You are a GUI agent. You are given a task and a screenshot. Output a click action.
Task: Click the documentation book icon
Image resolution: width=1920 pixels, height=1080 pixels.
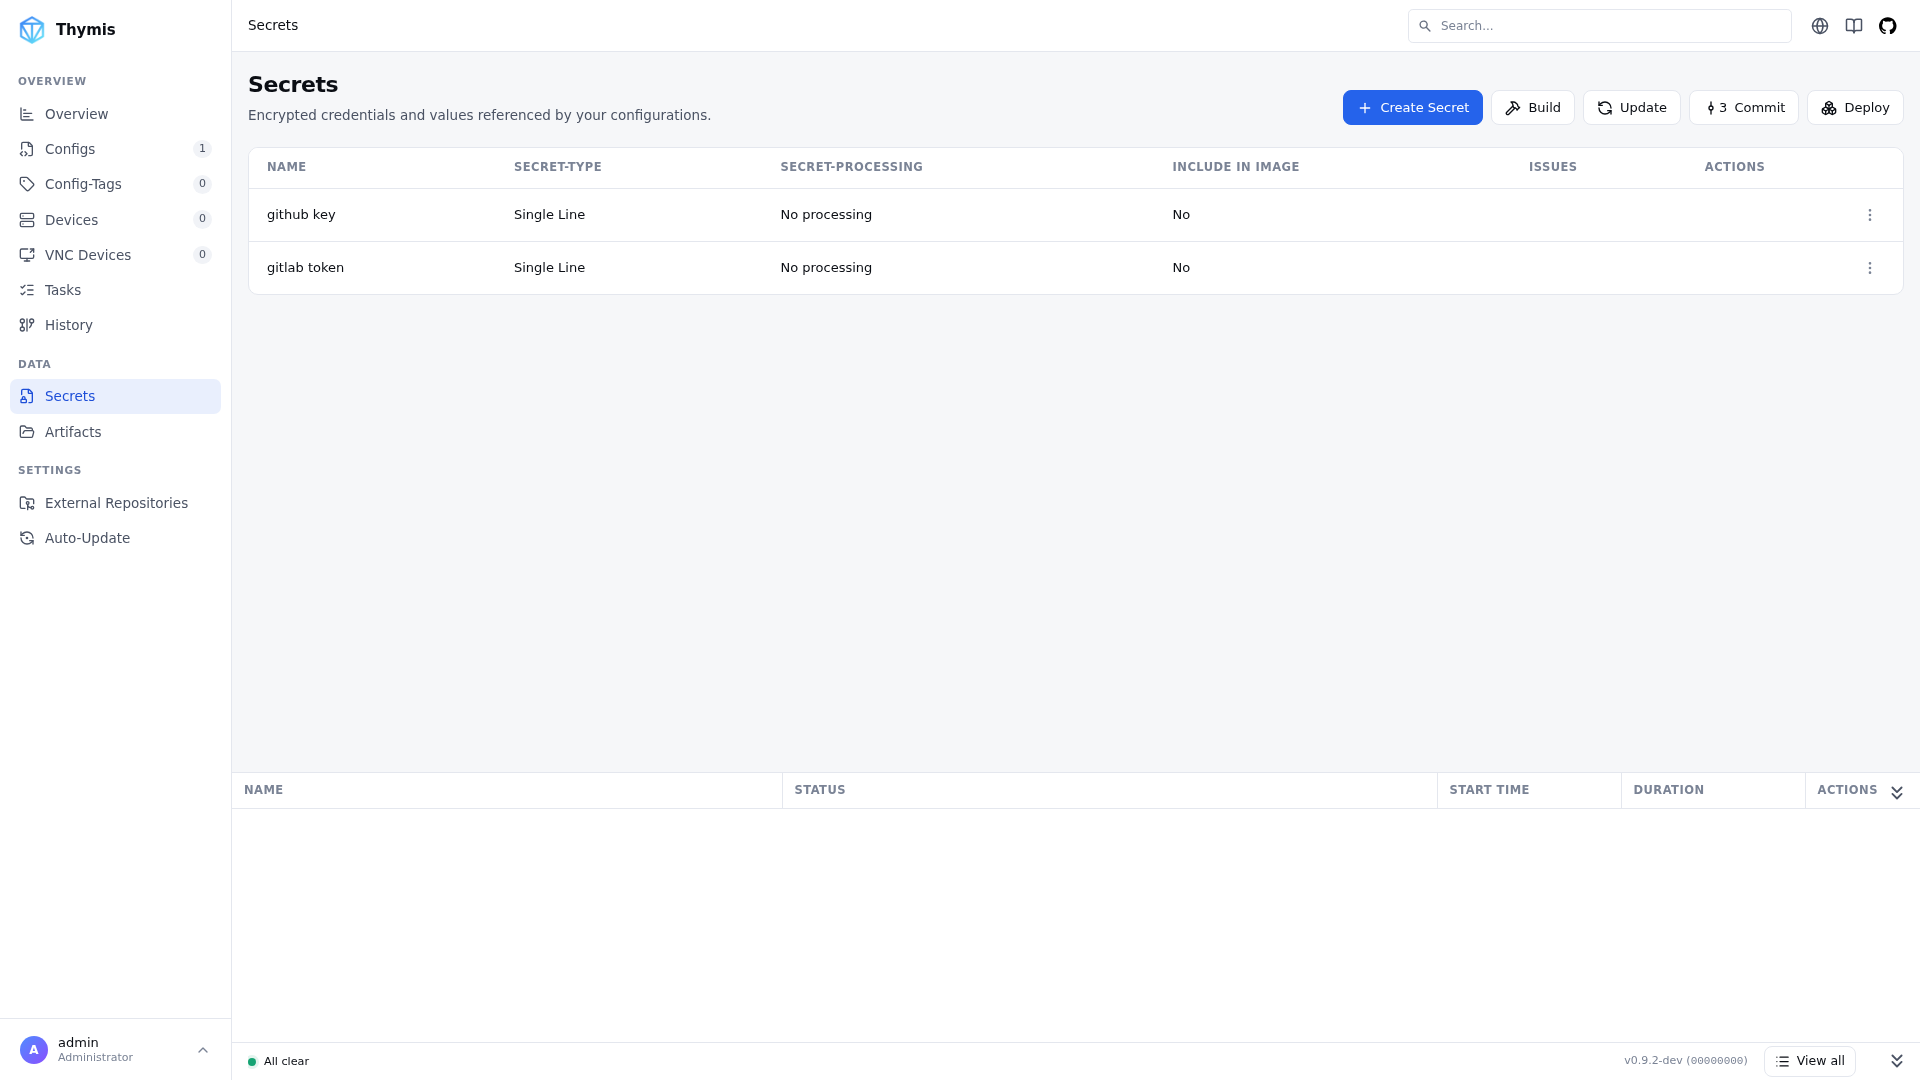click(1853, 26)
